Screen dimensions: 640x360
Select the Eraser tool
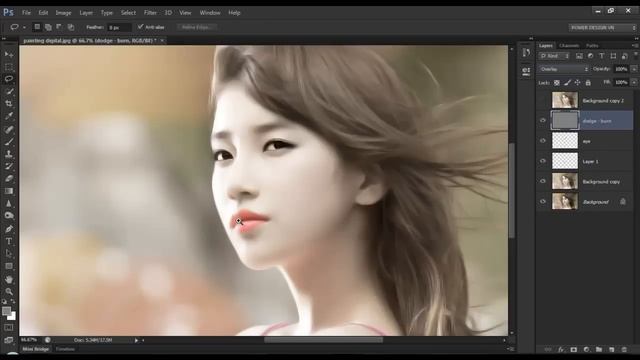pyautogui.click(x=9, y=178)
